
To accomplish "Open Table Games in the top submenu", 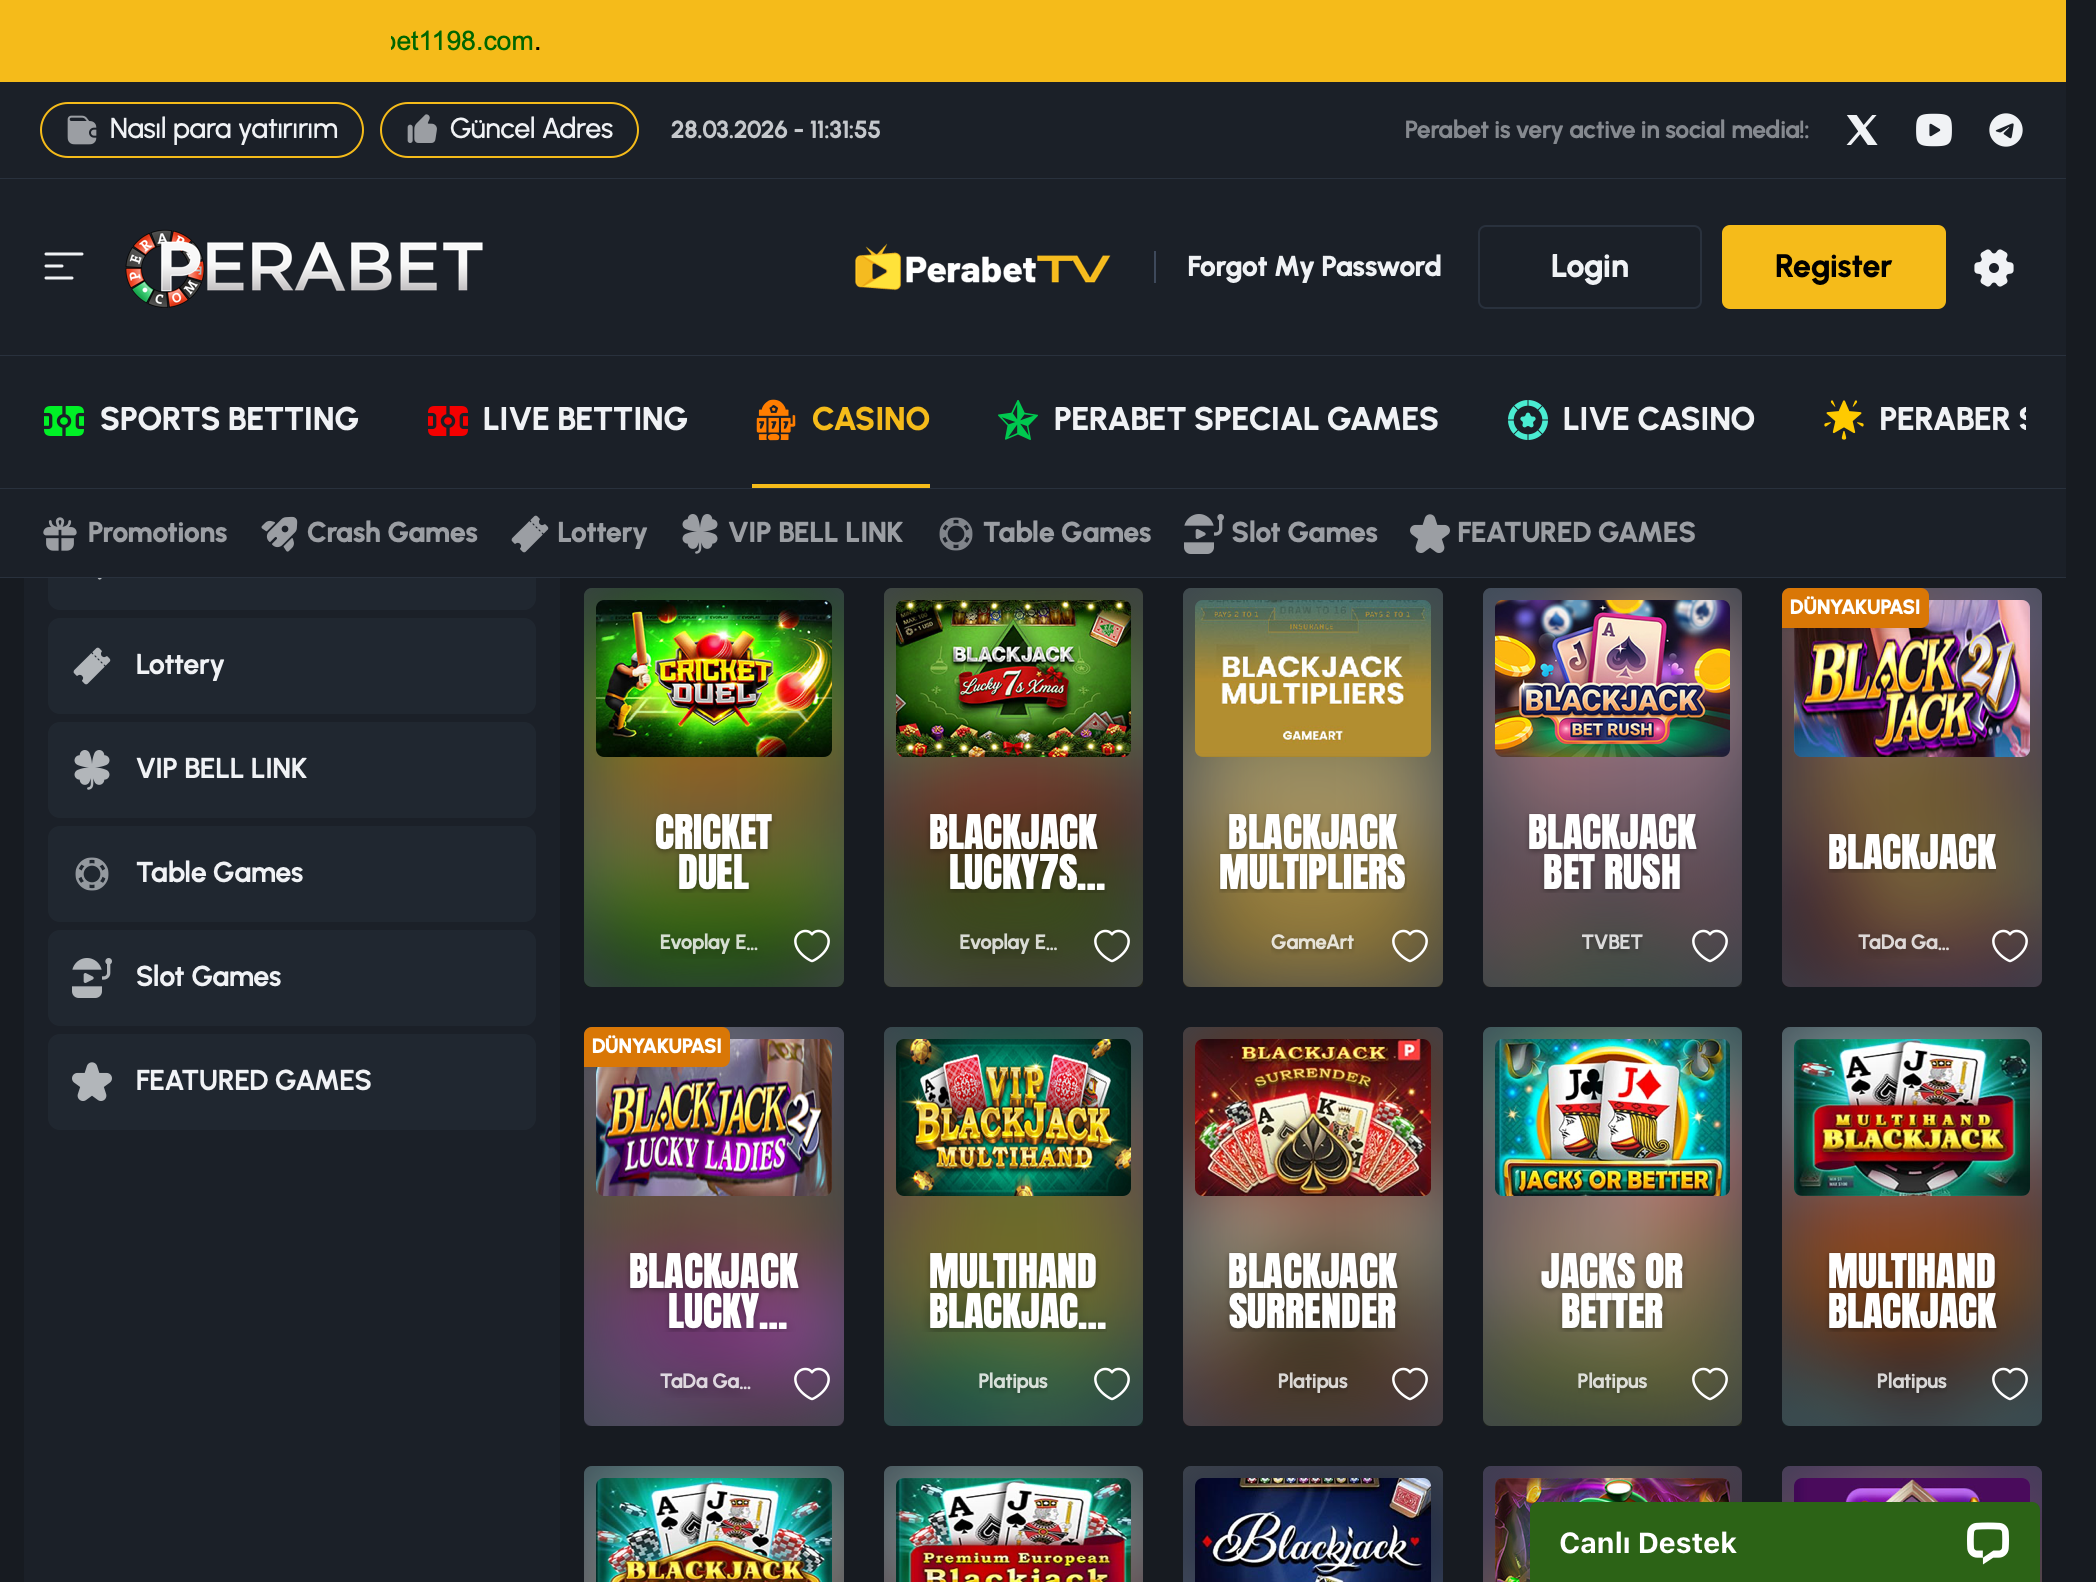I will (1045, 533).
